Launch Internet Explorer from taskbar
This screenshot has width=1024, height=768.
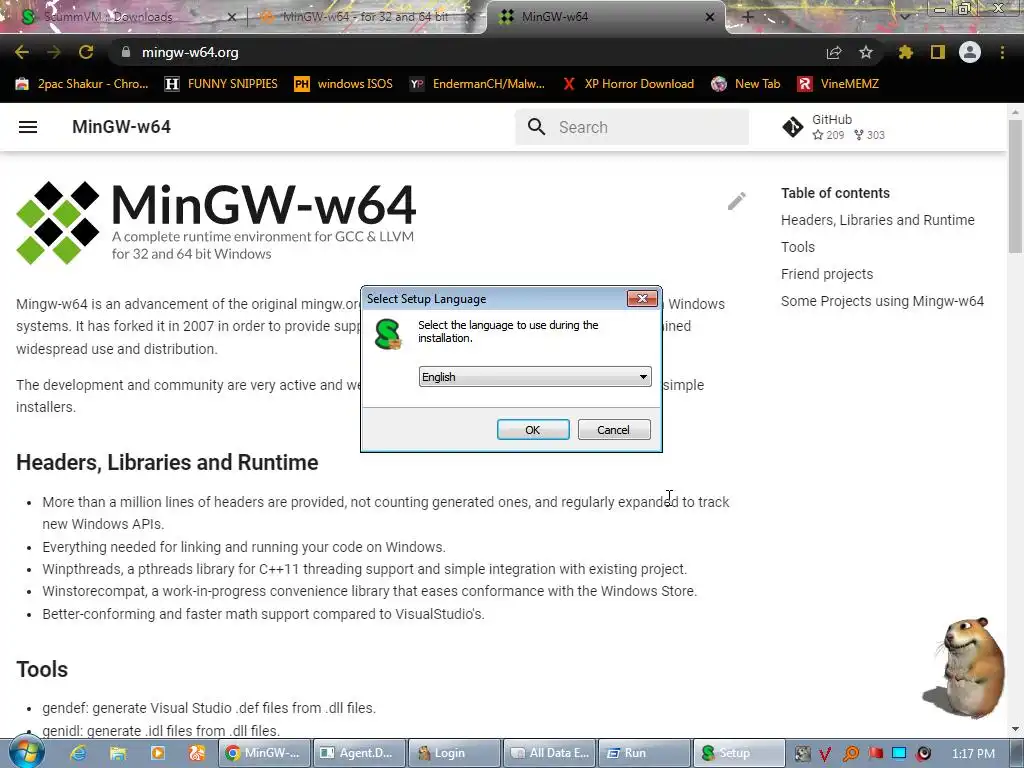pyautogui.click(x=78, y=753)
